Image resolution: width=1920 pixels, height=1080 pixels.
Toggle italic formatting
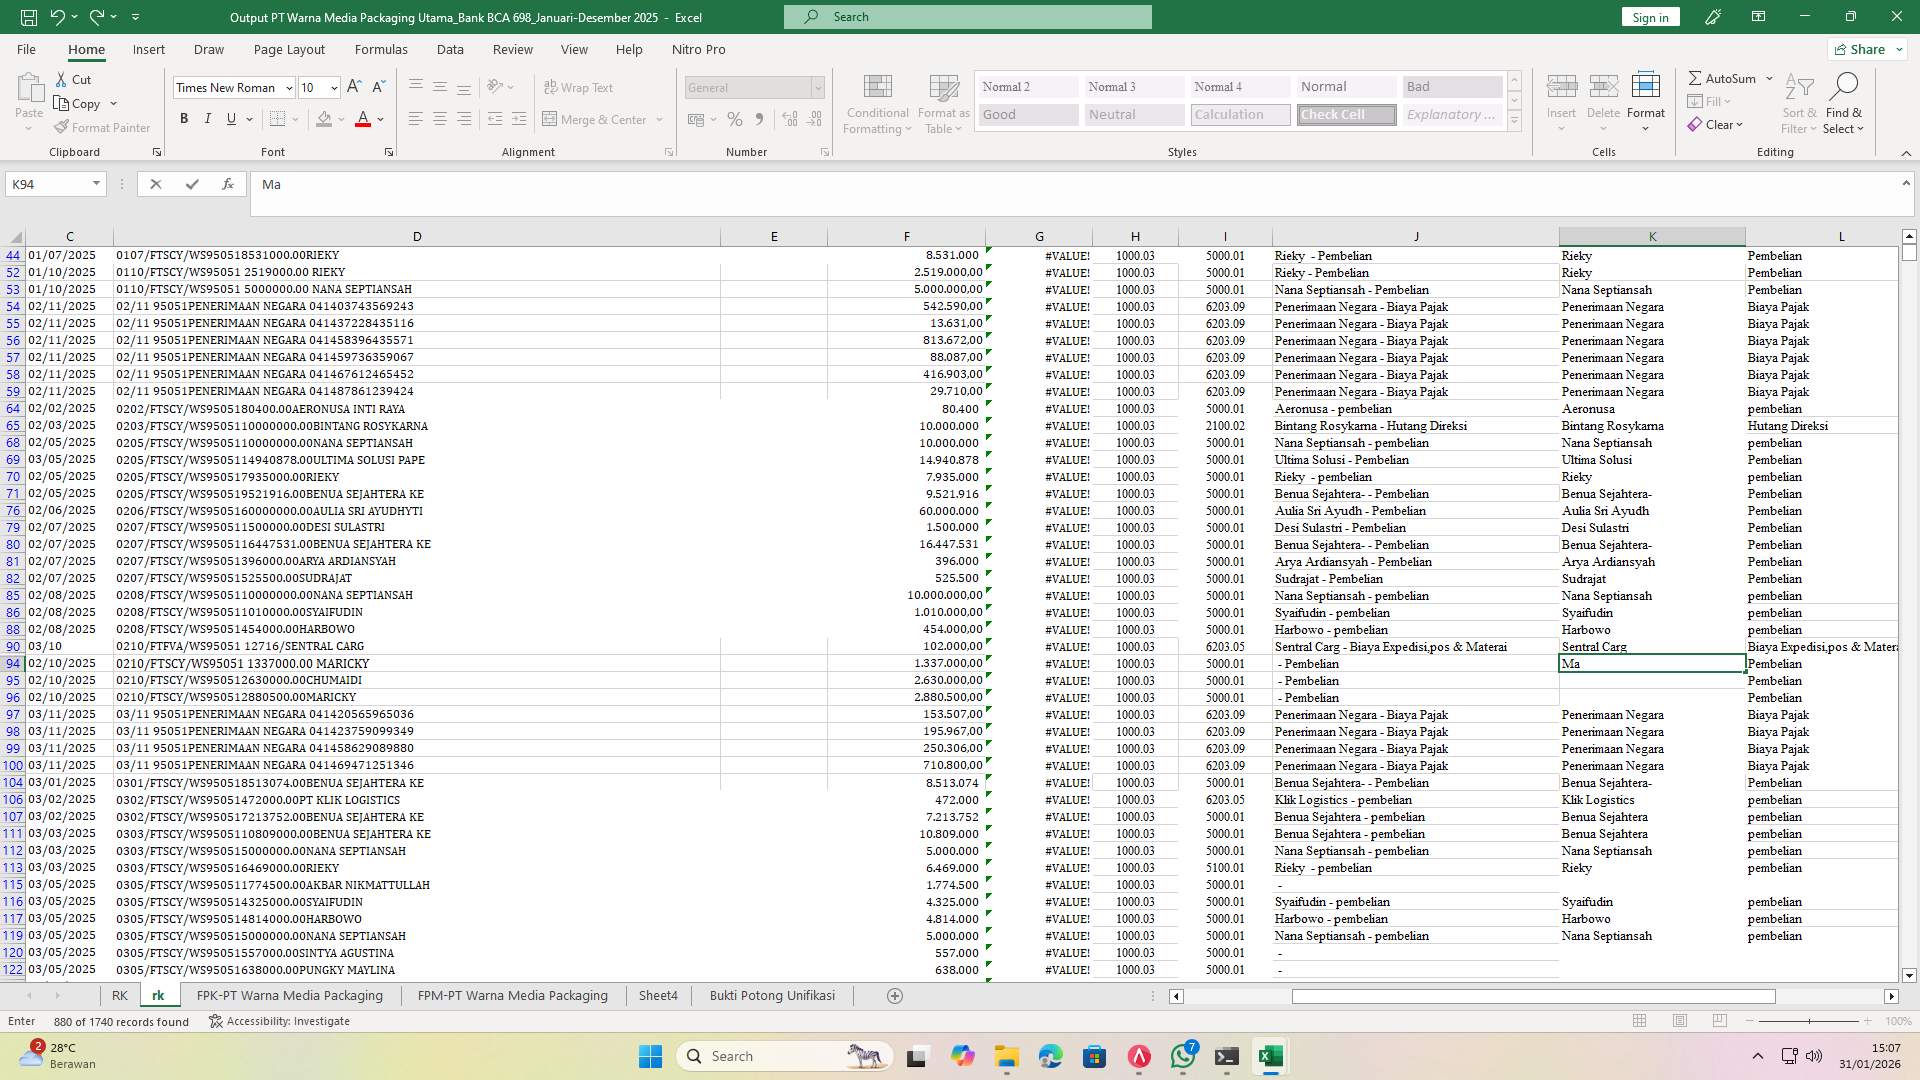(208, 118)
